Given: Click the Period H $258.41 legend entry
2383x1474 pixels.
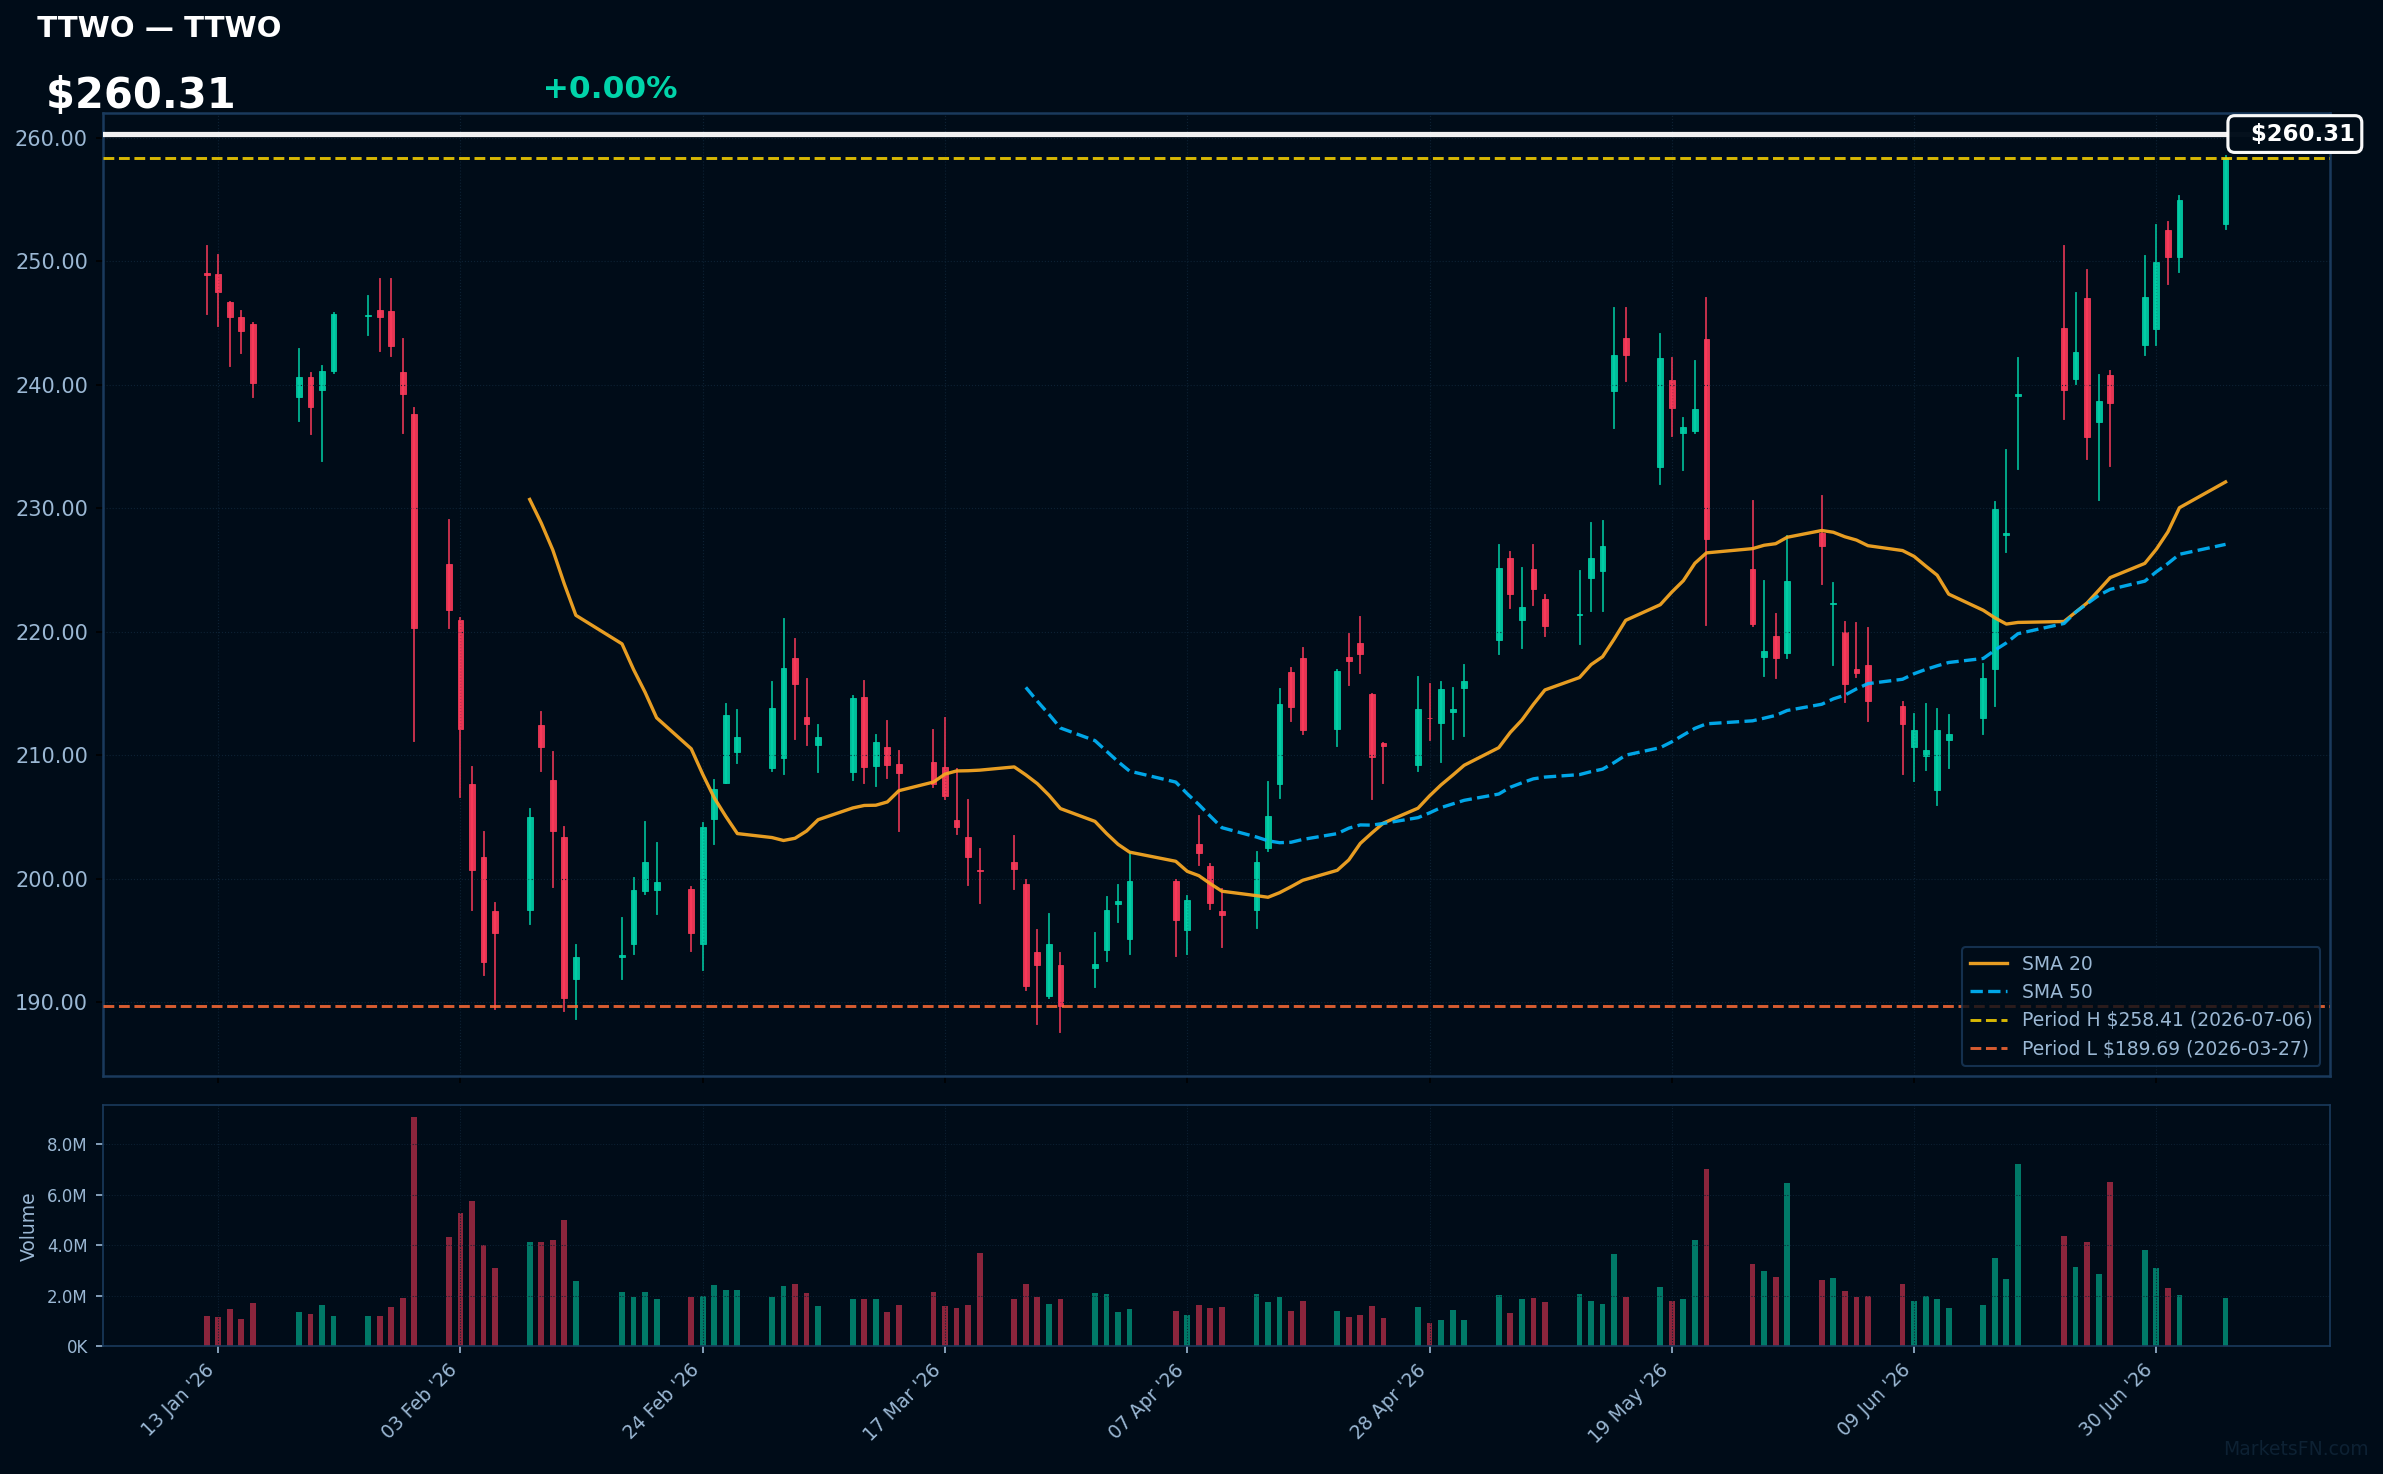Looking at the screenshot, I should point(2167,1020).
